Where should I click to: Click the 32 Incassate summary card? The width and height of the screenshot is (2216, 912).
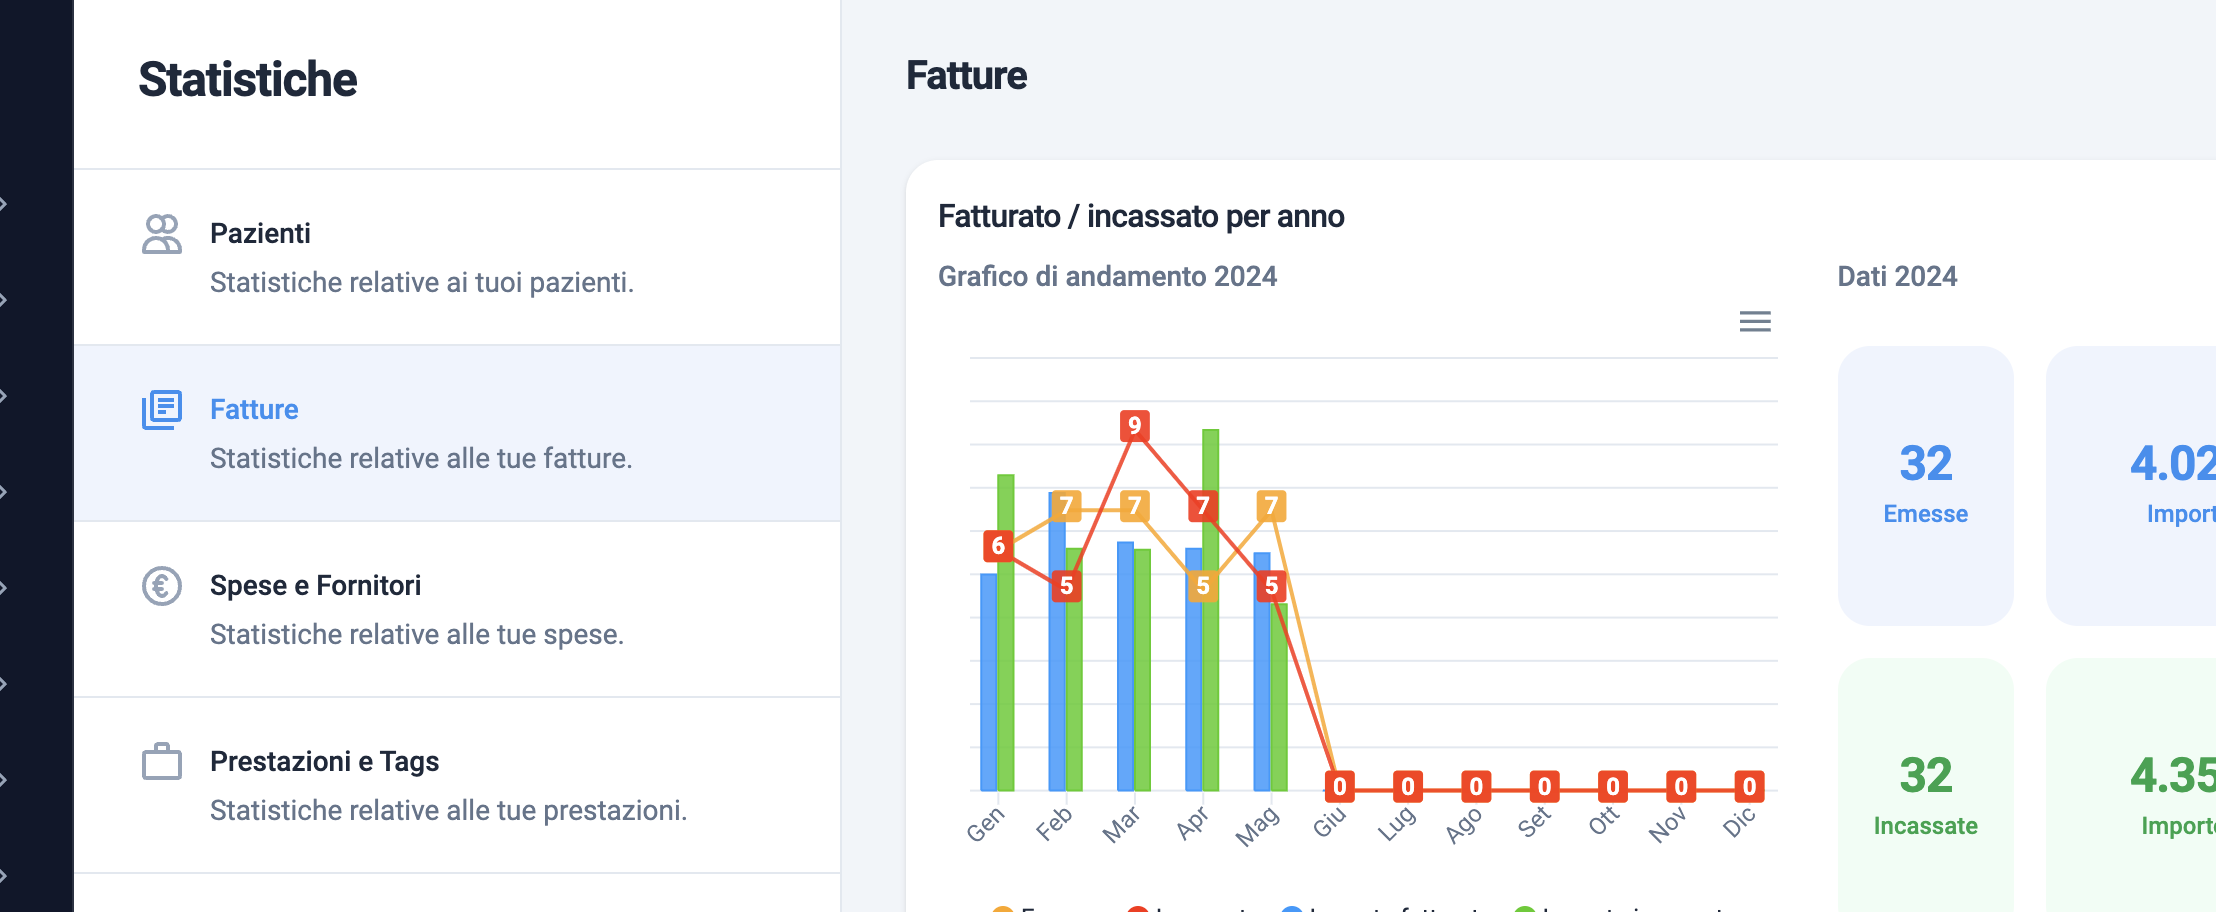pos(1925,785)
